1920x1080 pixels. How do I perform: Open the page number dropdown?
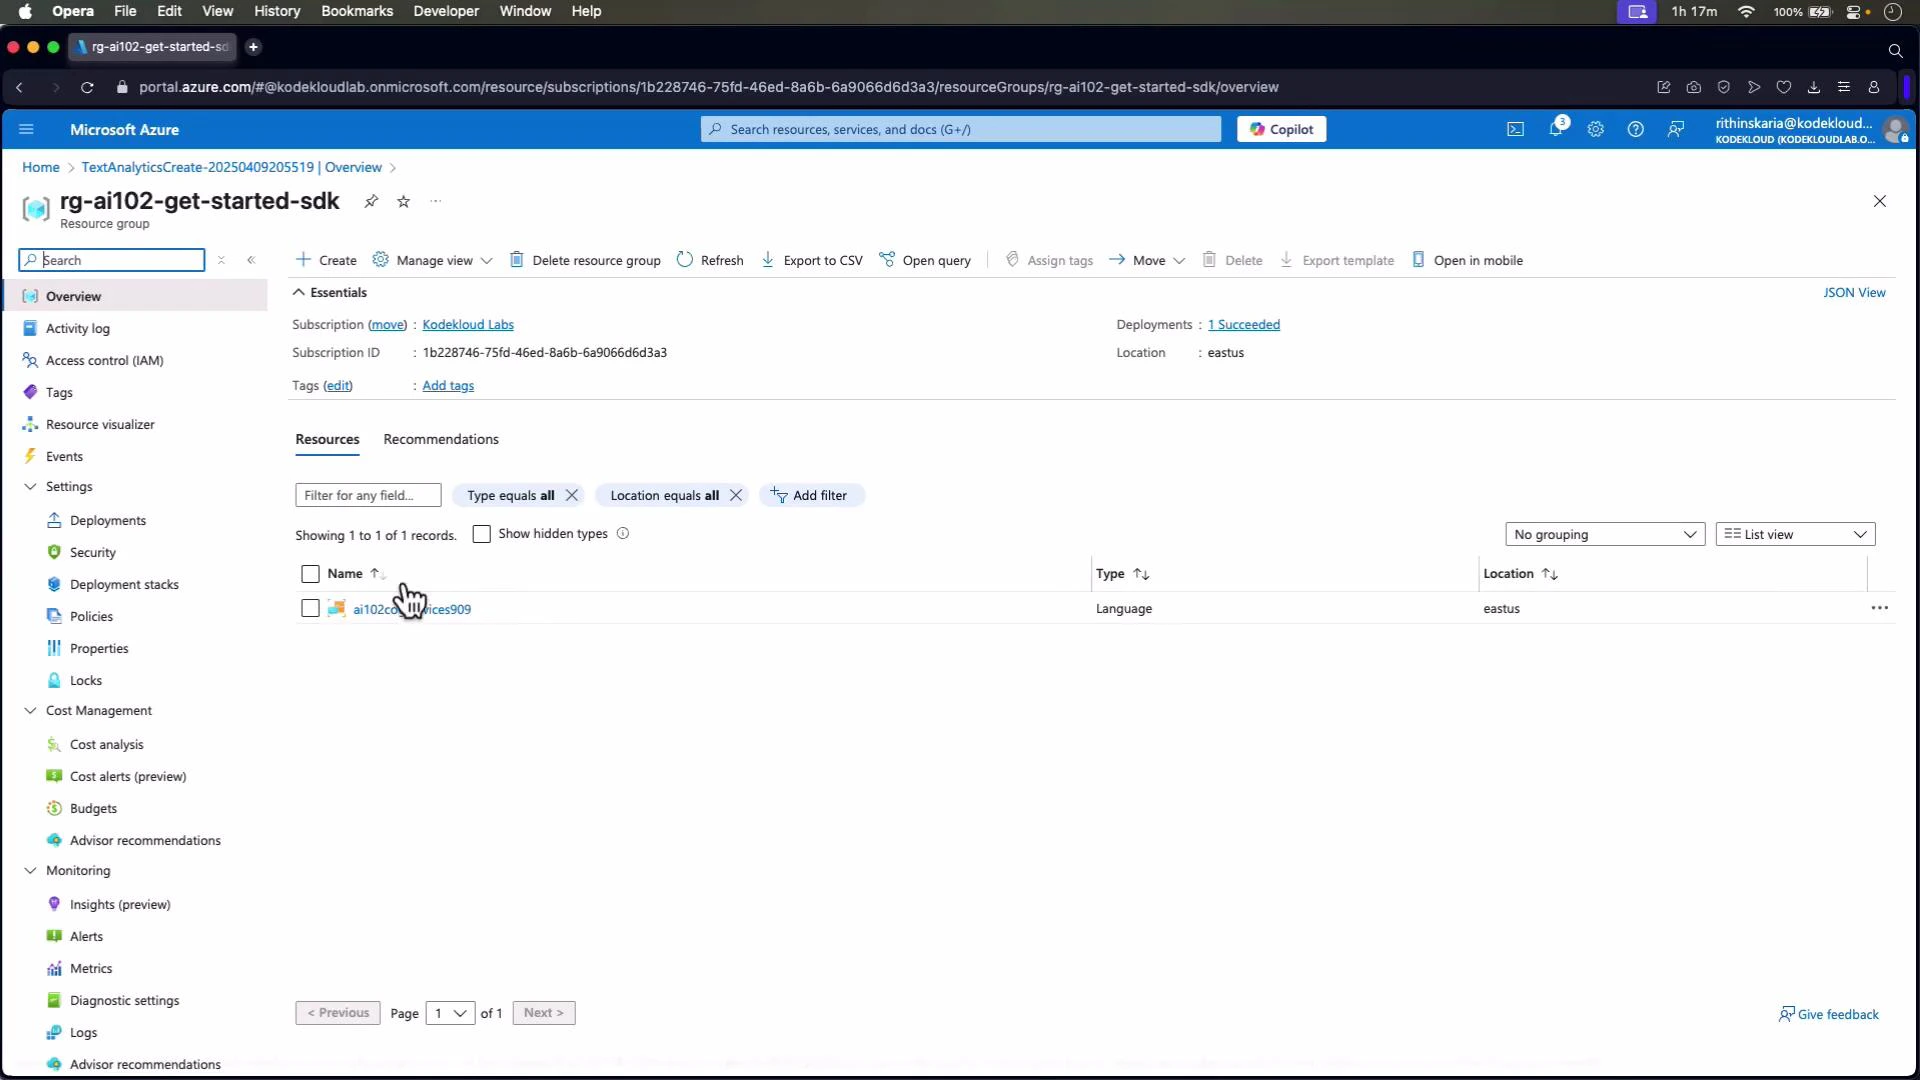(x=450, y=1013)
